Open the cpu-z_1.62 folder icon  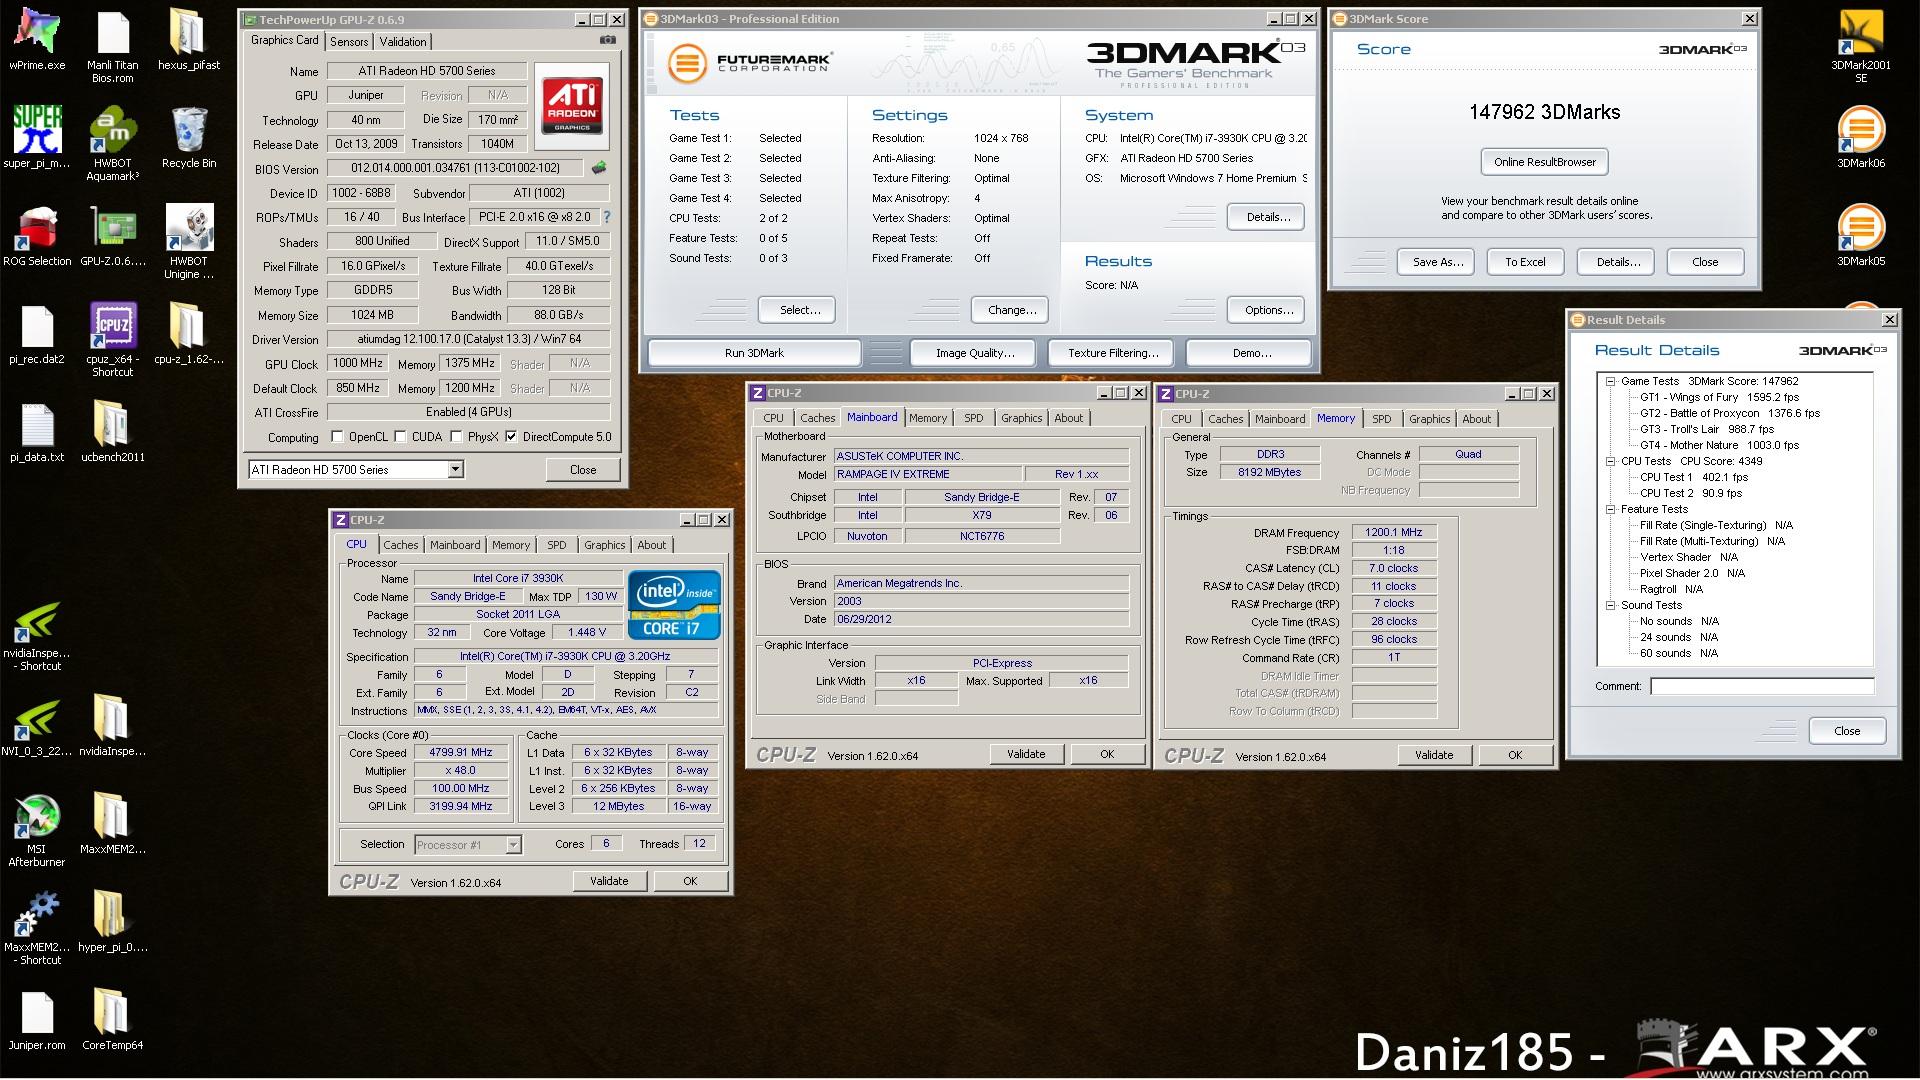(x=188, y=333)
